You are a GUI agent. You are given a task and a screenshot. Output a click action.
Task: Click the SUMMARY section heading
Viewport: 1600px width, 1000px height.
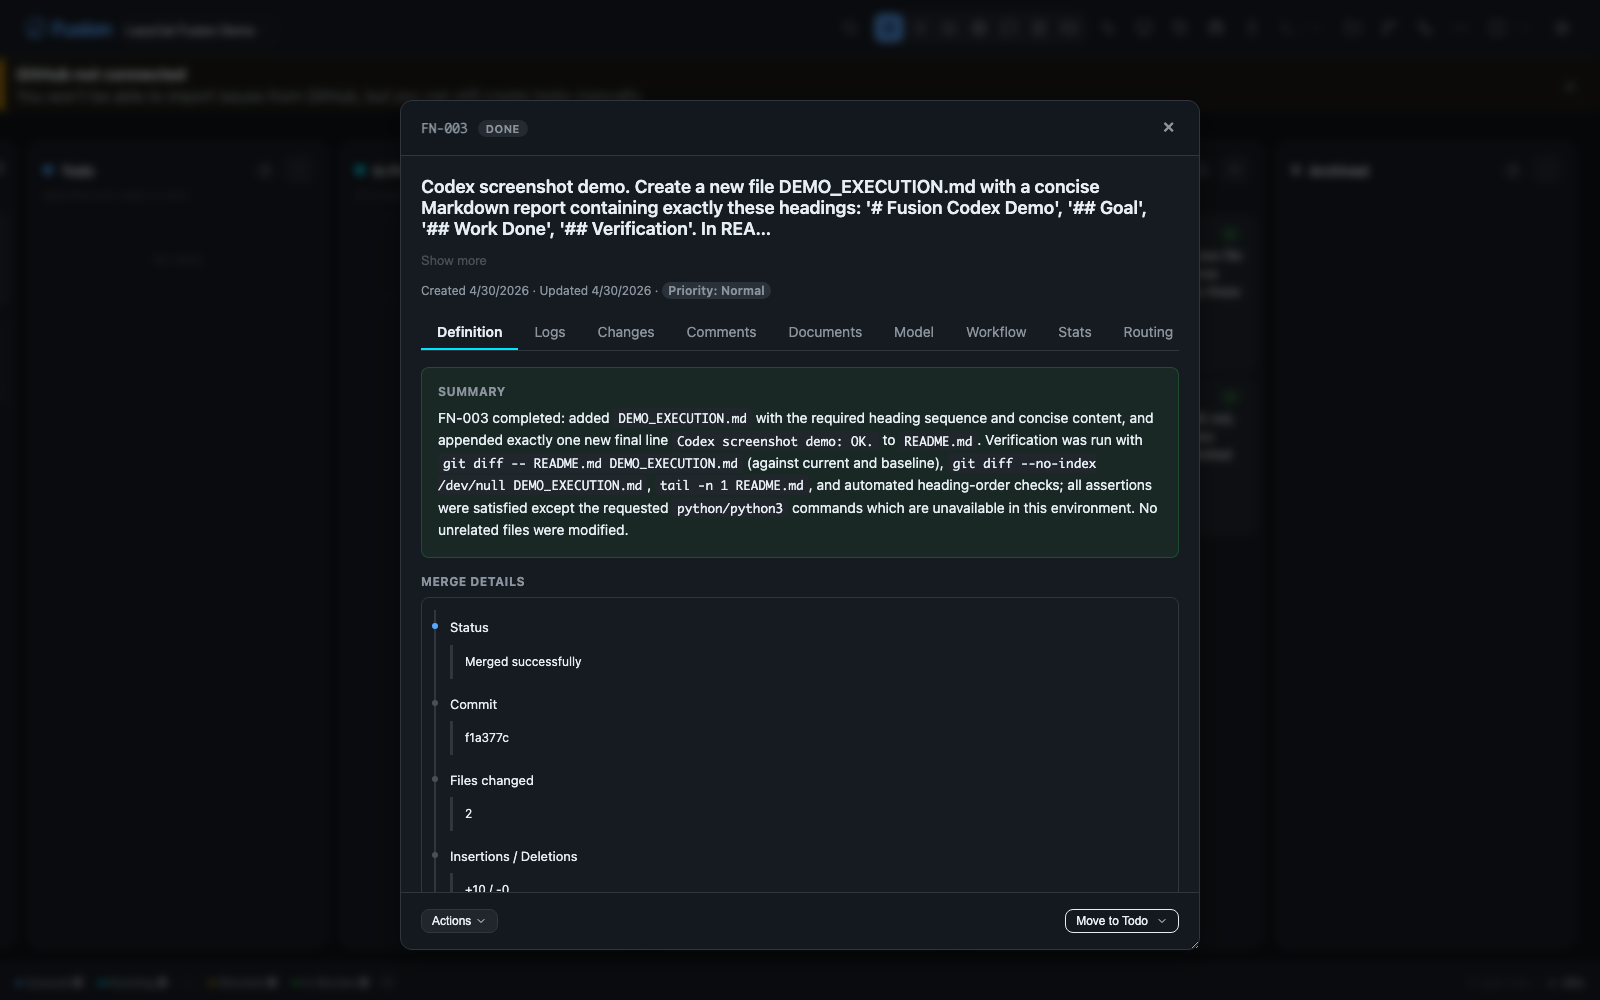[x=471, y=392]
